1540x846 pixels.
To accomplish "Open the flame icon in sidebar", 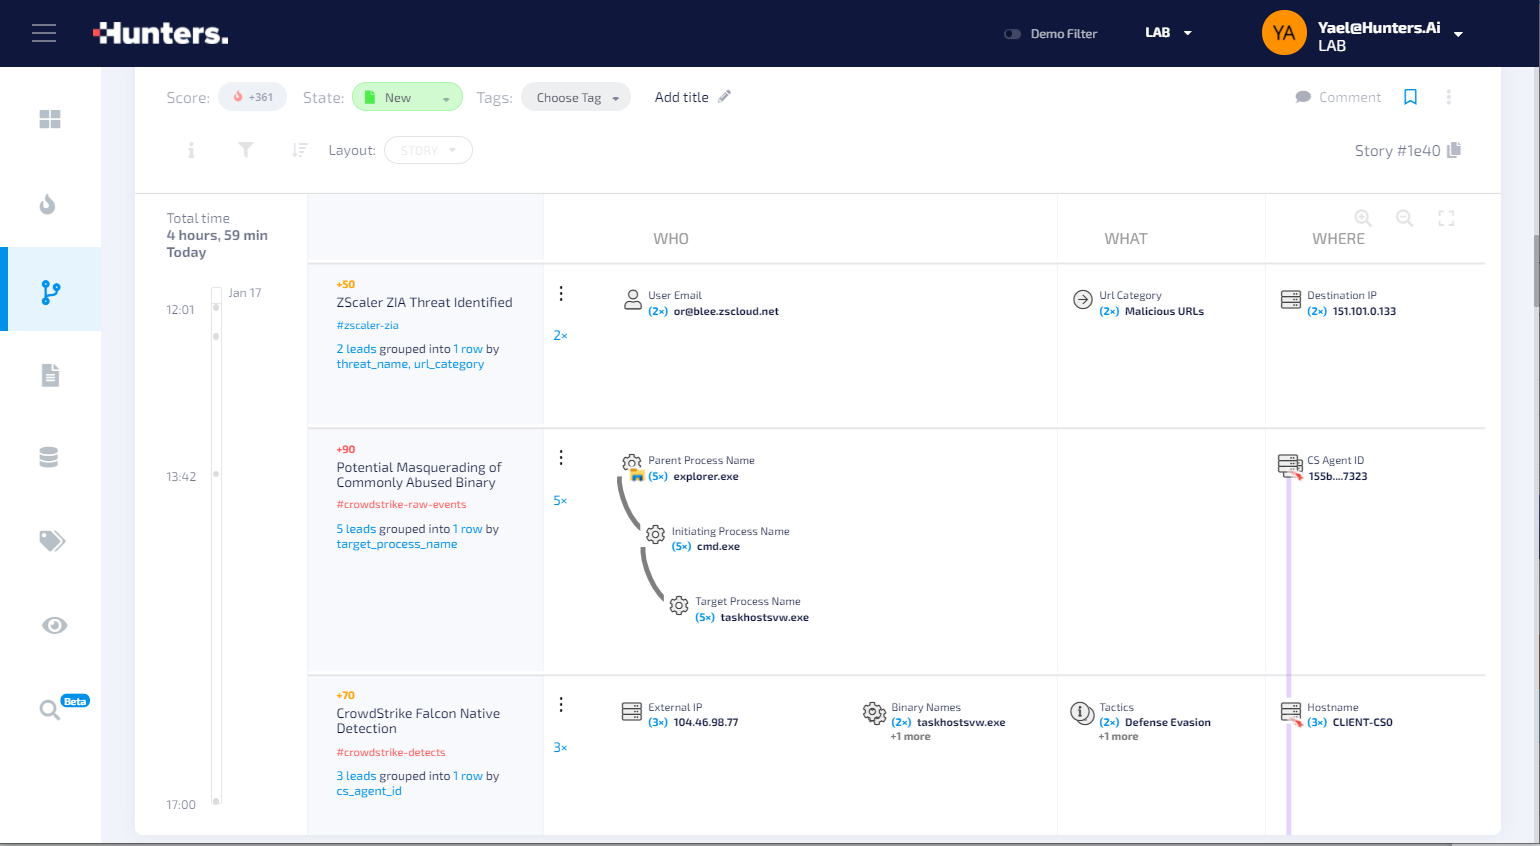I will pyautogui.click(x=48, y=205).
